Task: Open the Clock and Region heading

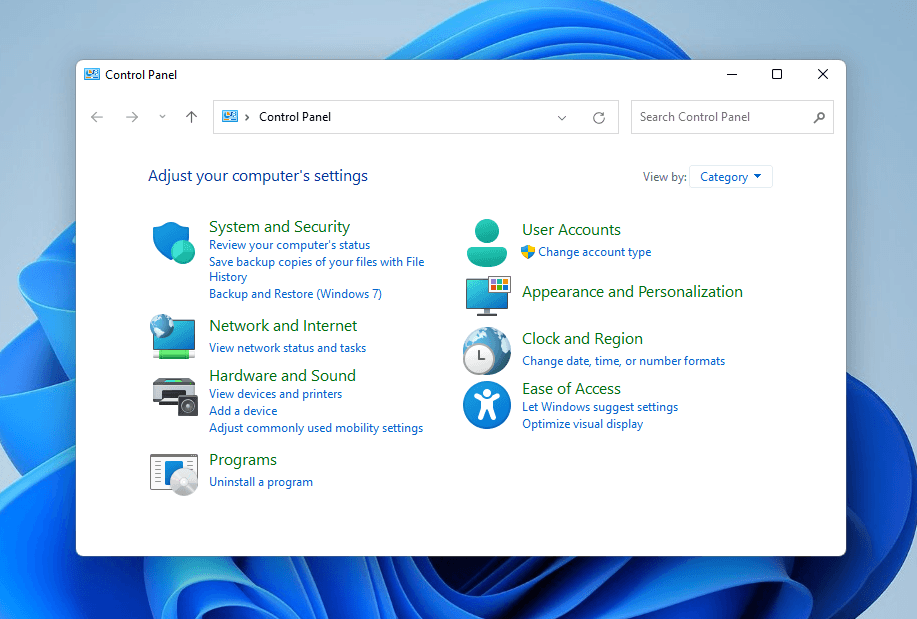Action: click(x=582, y=339)
